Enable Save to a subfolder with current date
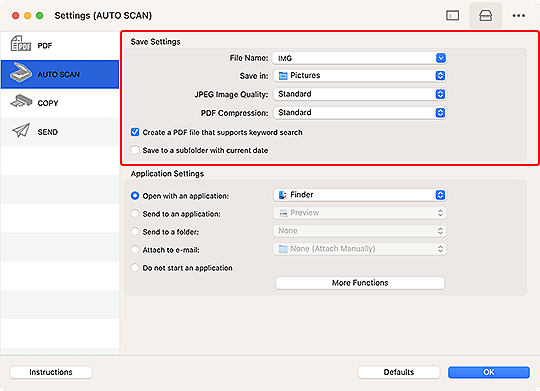The height and width of the screenshot is (391, 540). (135, 150)
